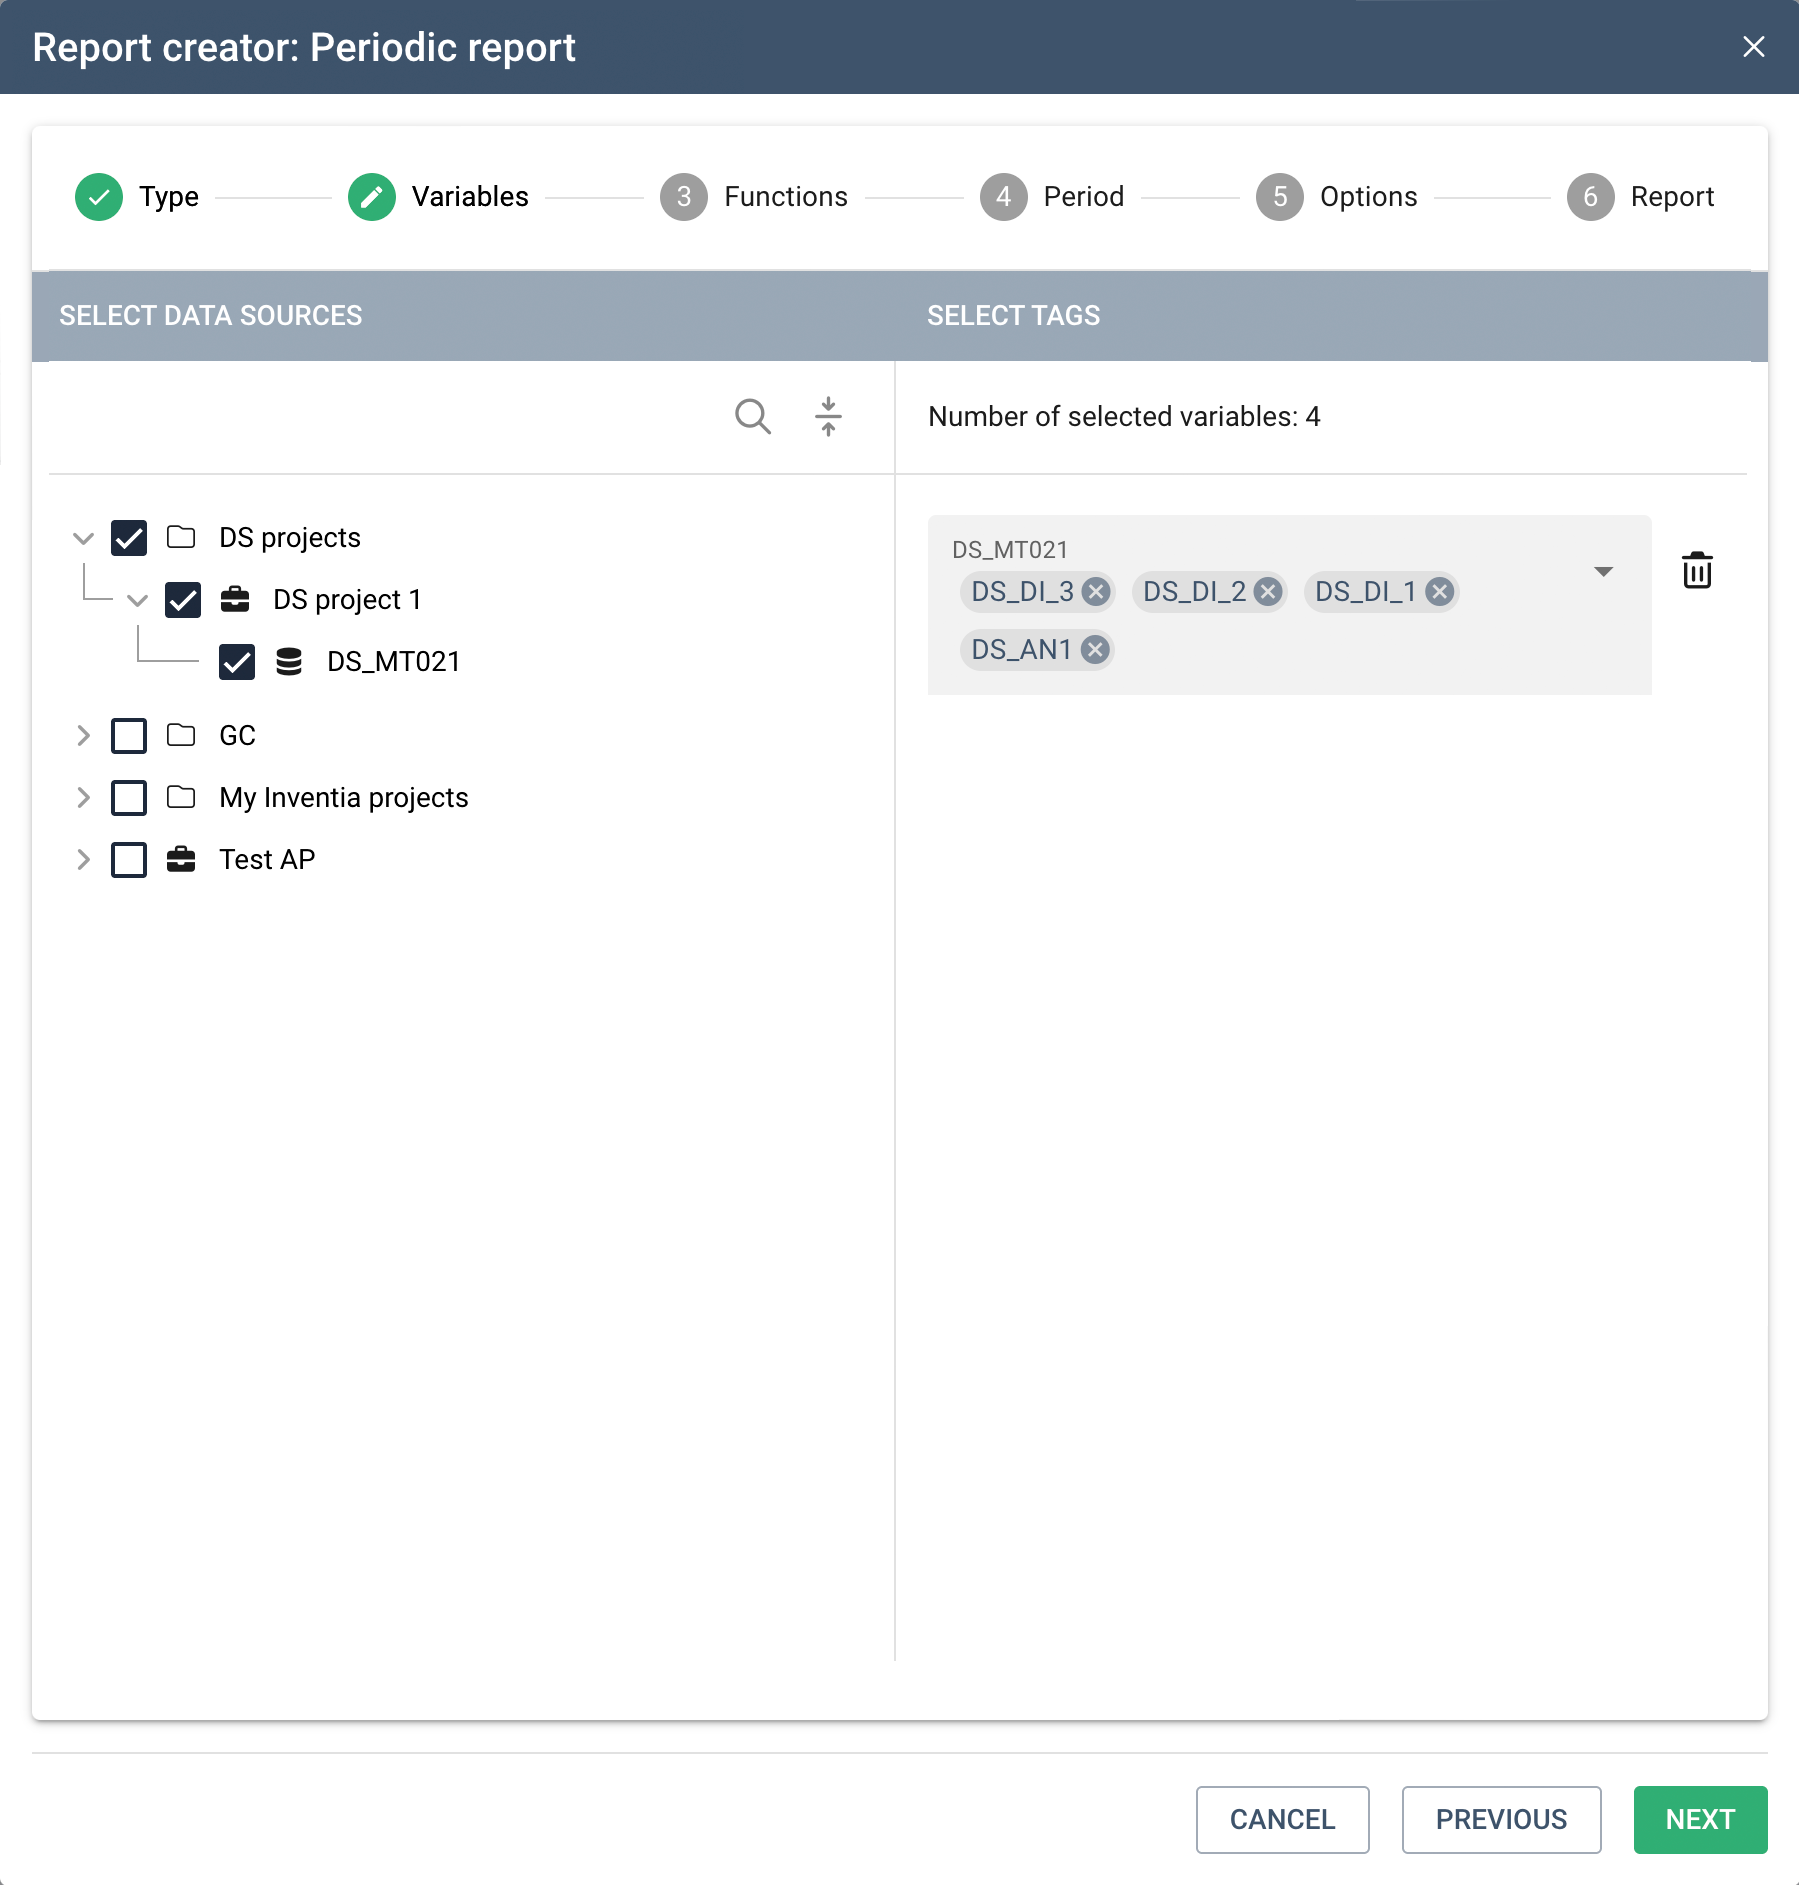Go to the Report step
This screenshot has height=1885, width=1799.
click(x=1641, y=197)
